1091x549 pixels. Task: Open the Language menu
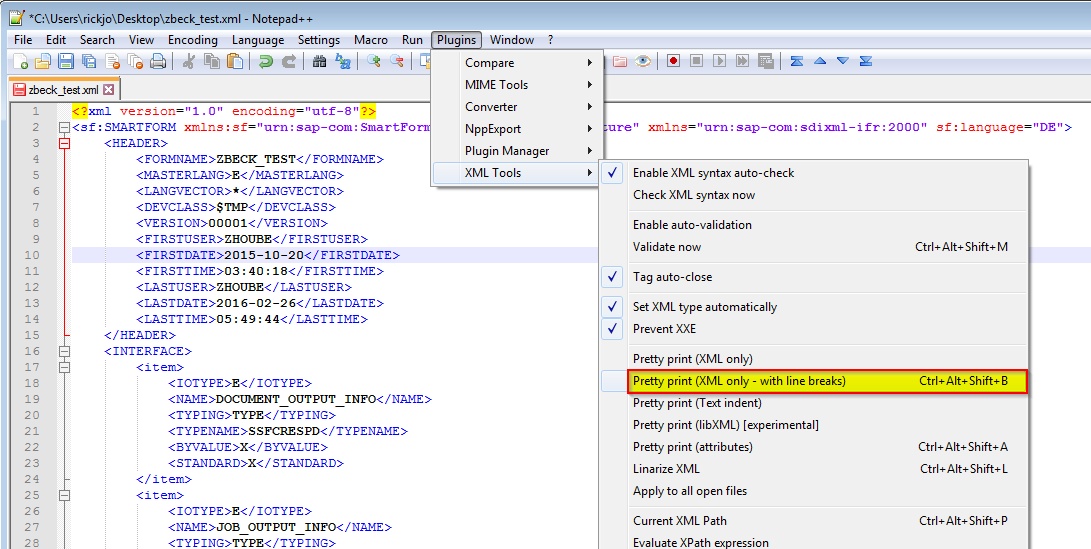[x=258, y=40]
